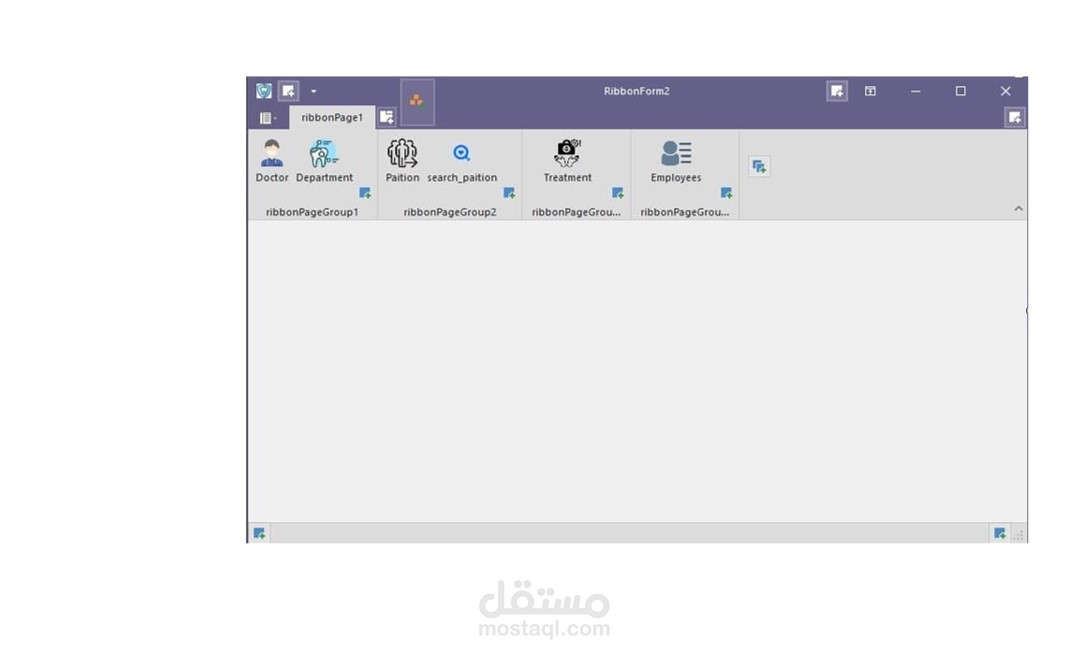Add item to the Treatment page group
Screen dimensions: 1089x653
(x=617, y=193)
